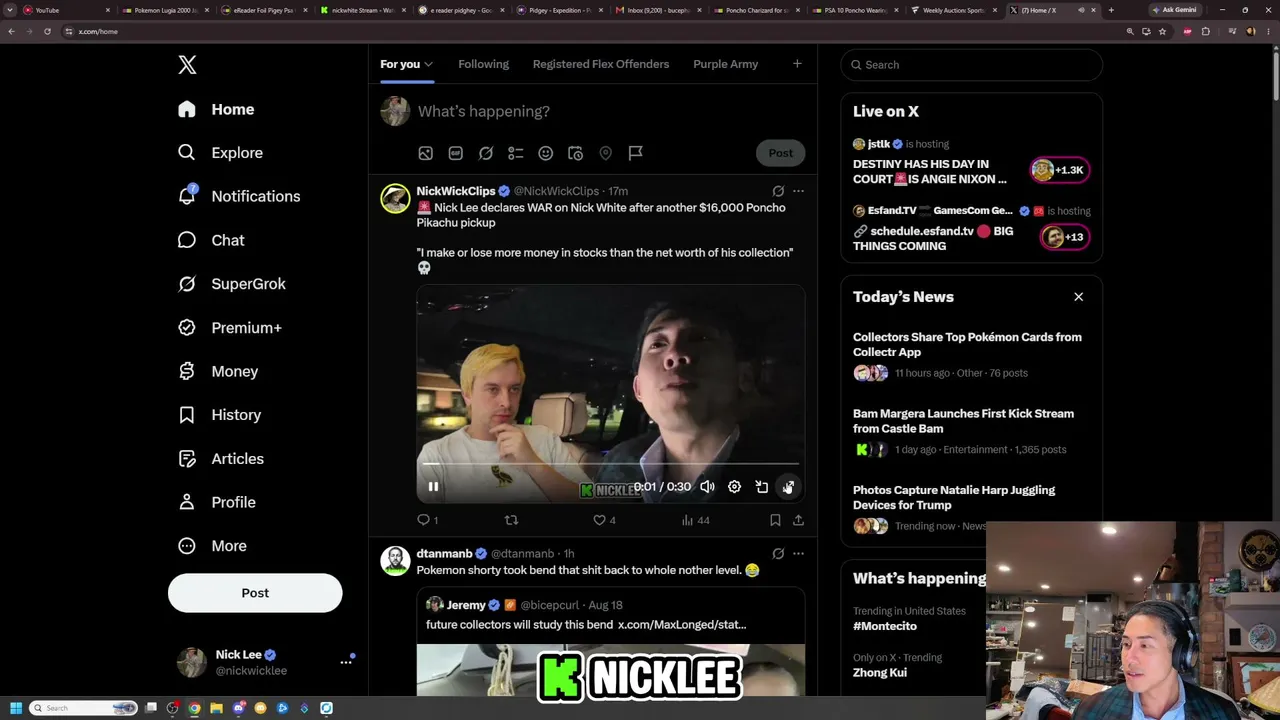Like the NickWickClips post
1280x720 pixels.
(x=604, y=520)
